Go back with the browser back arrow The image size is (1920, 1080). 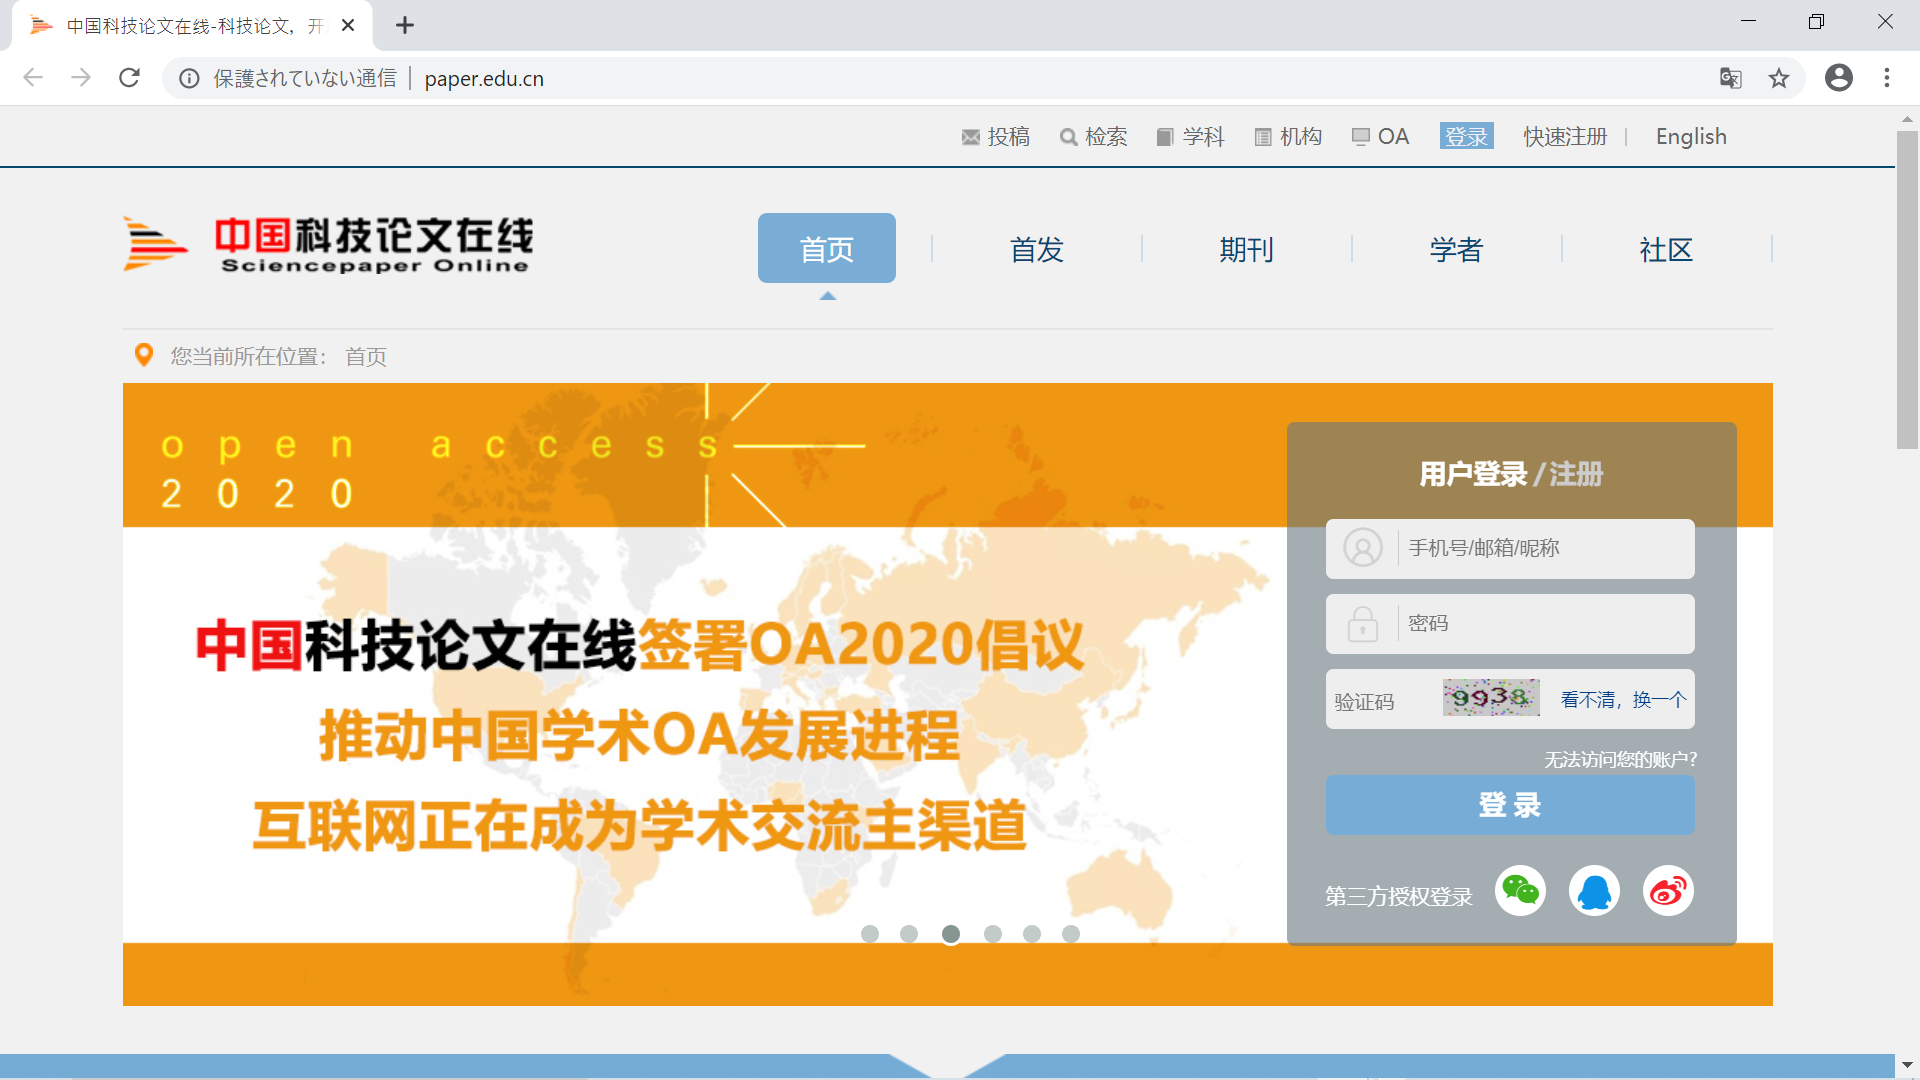33,78
